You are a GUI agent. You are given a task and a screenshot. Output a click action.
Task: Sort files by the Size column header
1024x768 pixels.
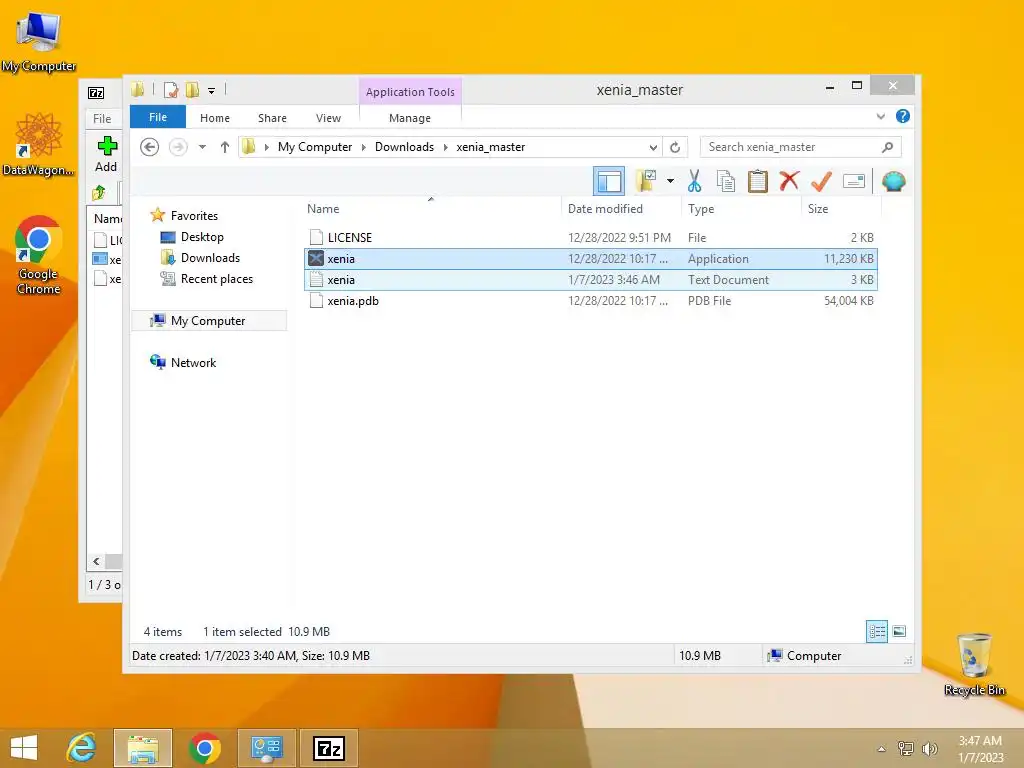[841, 208]
